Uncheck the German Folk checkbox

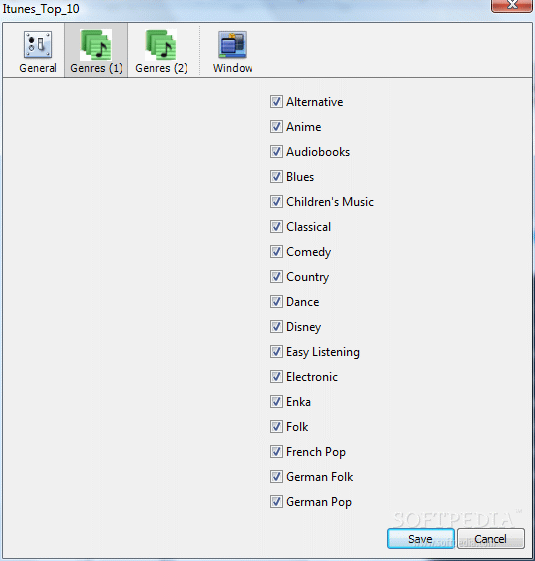coord(276,477)
